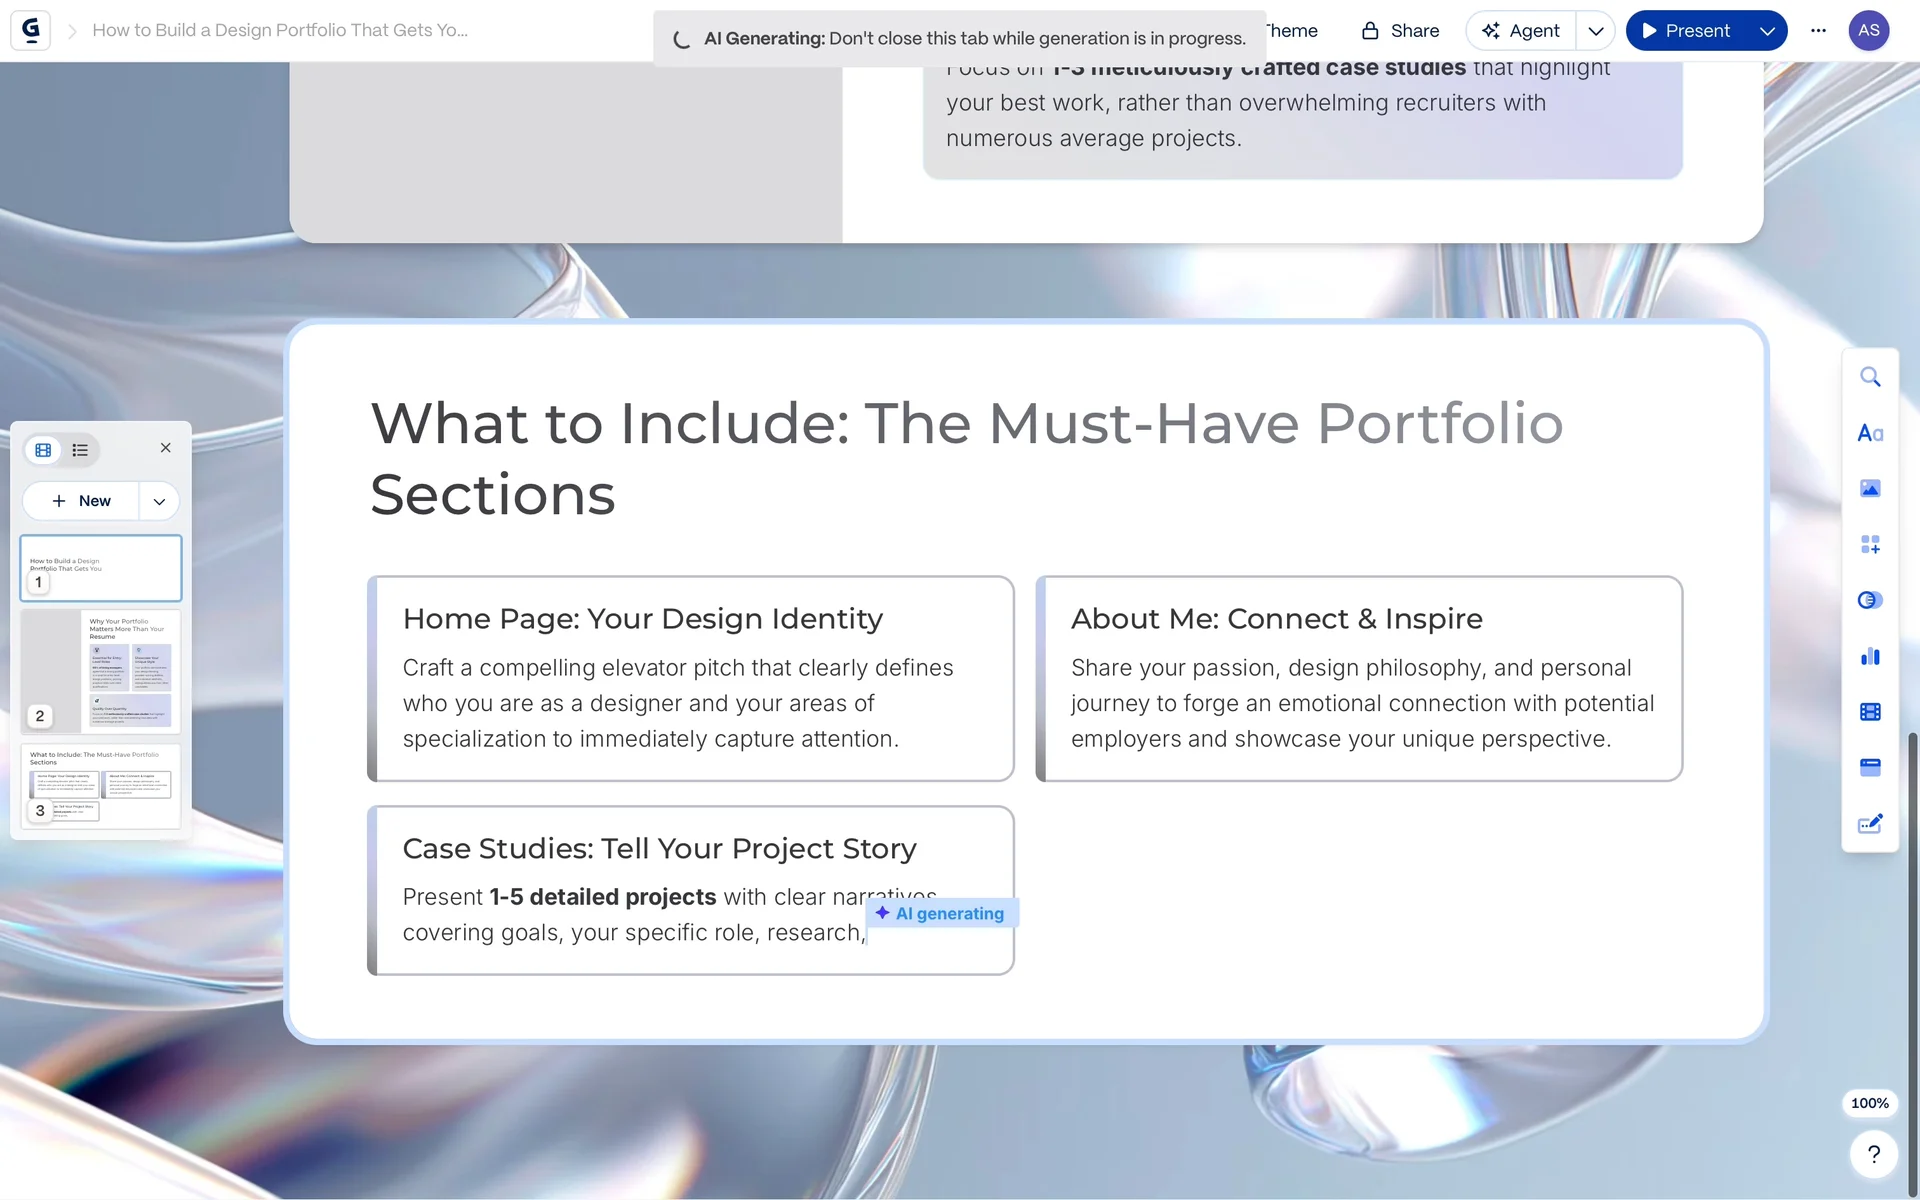
Task: Open the video and media embed icon
Action: click(x=1869, y=712)
